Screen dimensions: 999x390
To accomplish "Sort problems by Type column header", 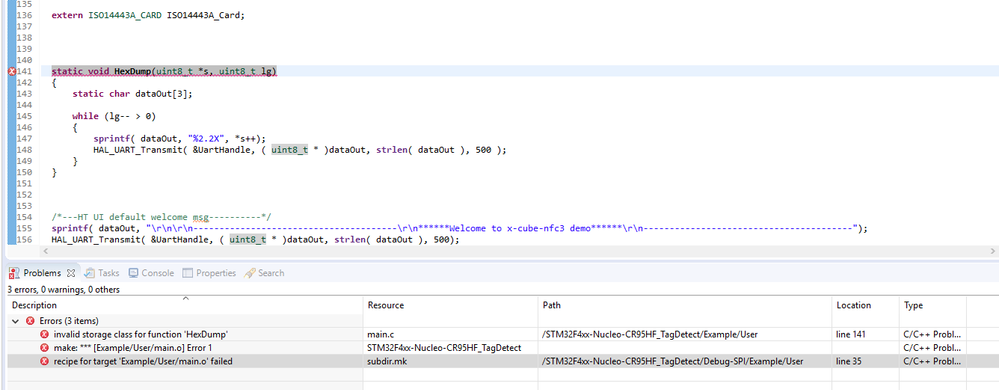I will [933, 305].
